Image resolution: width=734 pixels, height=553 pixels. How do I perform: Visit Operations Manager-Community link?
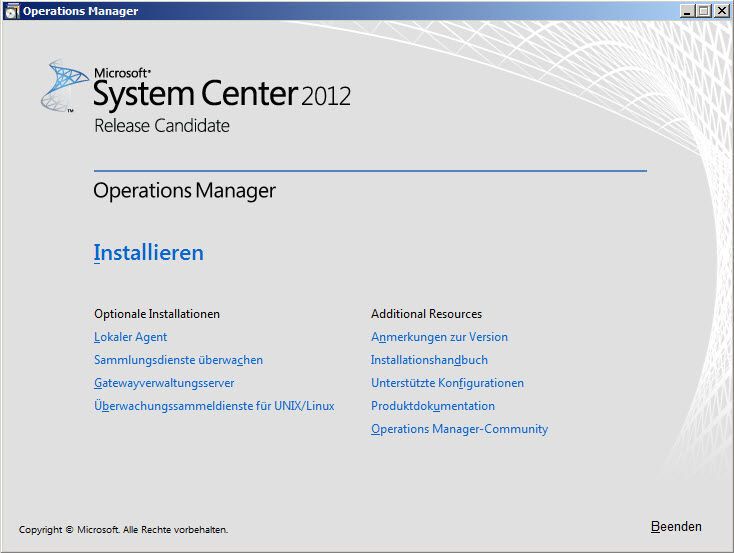click(x=459, y=429)
